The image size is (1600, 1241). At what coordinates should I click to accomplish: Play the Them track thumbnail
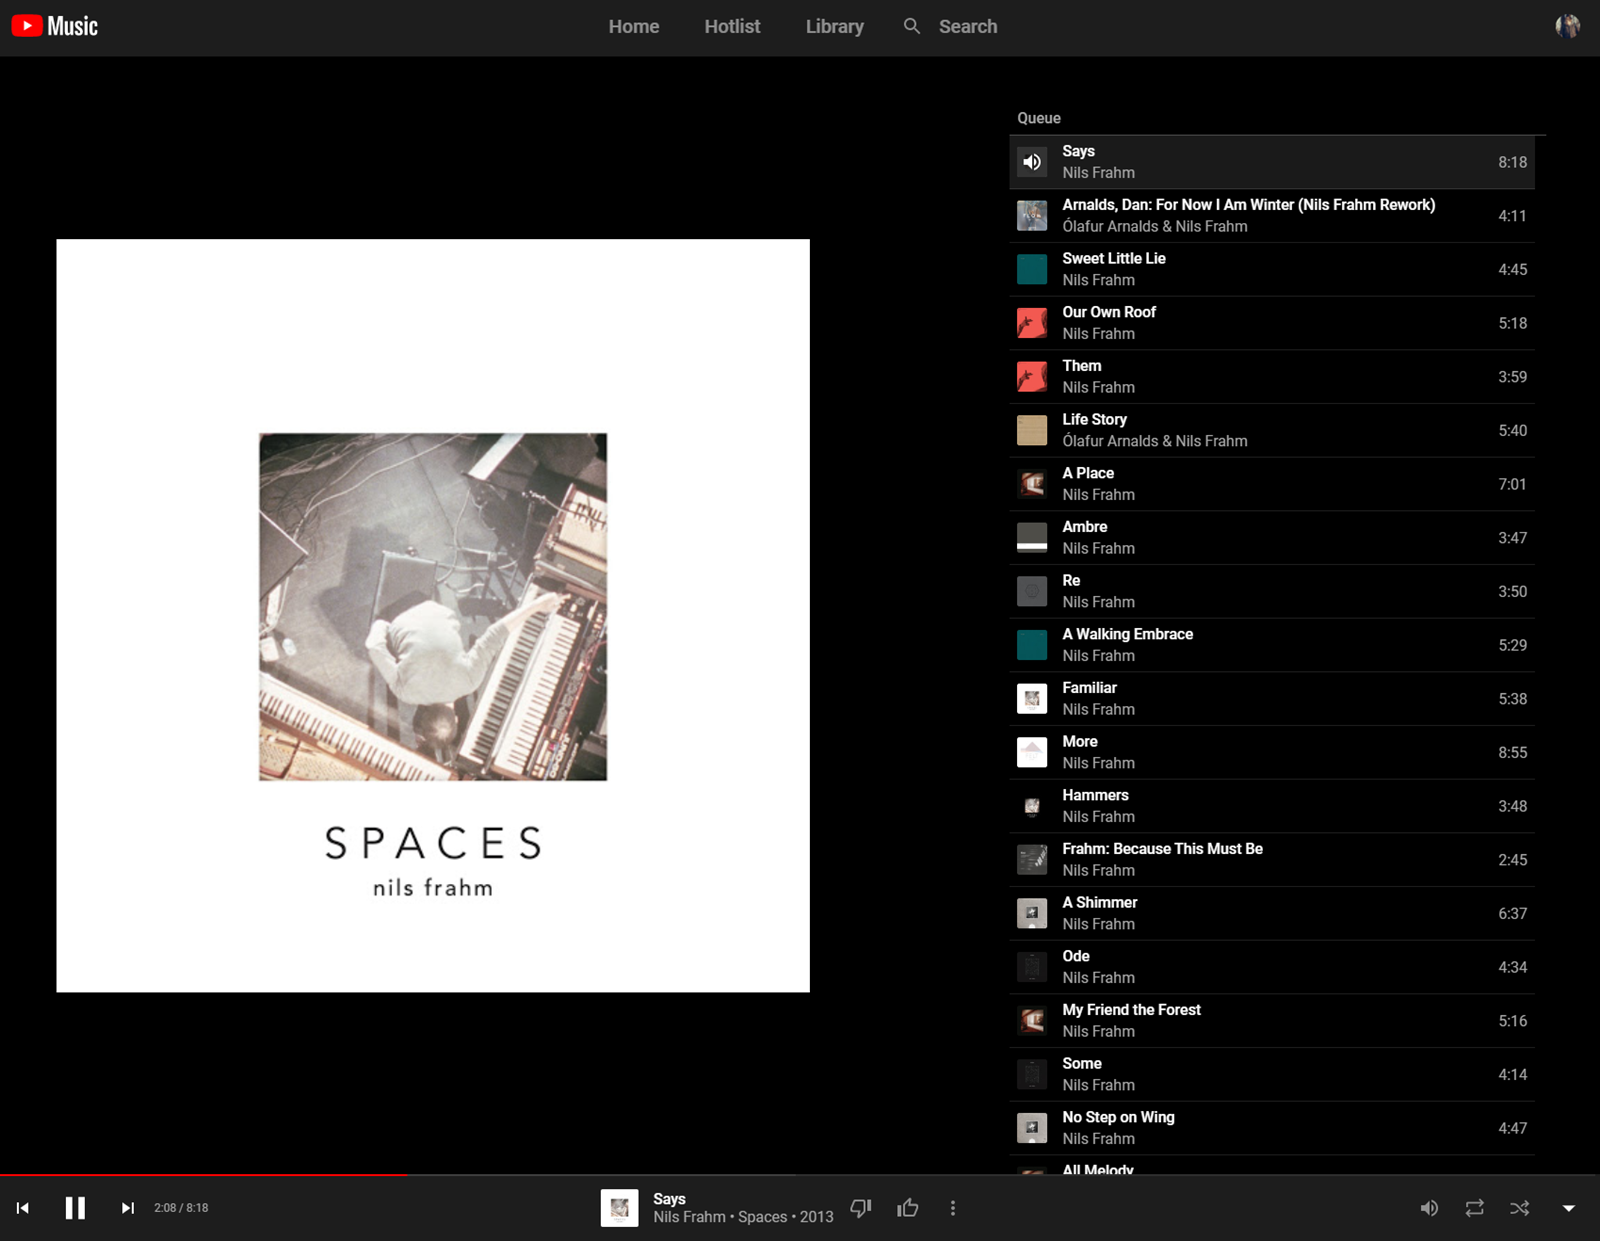pyautogui.click(x=1032, y=377)
